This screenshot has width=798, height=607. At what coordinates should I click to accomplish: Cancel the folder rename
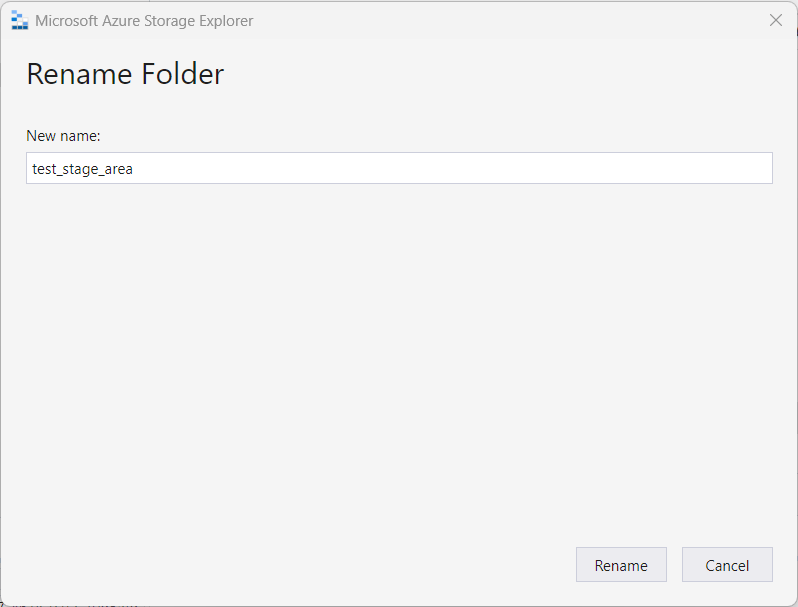[727, 565]
